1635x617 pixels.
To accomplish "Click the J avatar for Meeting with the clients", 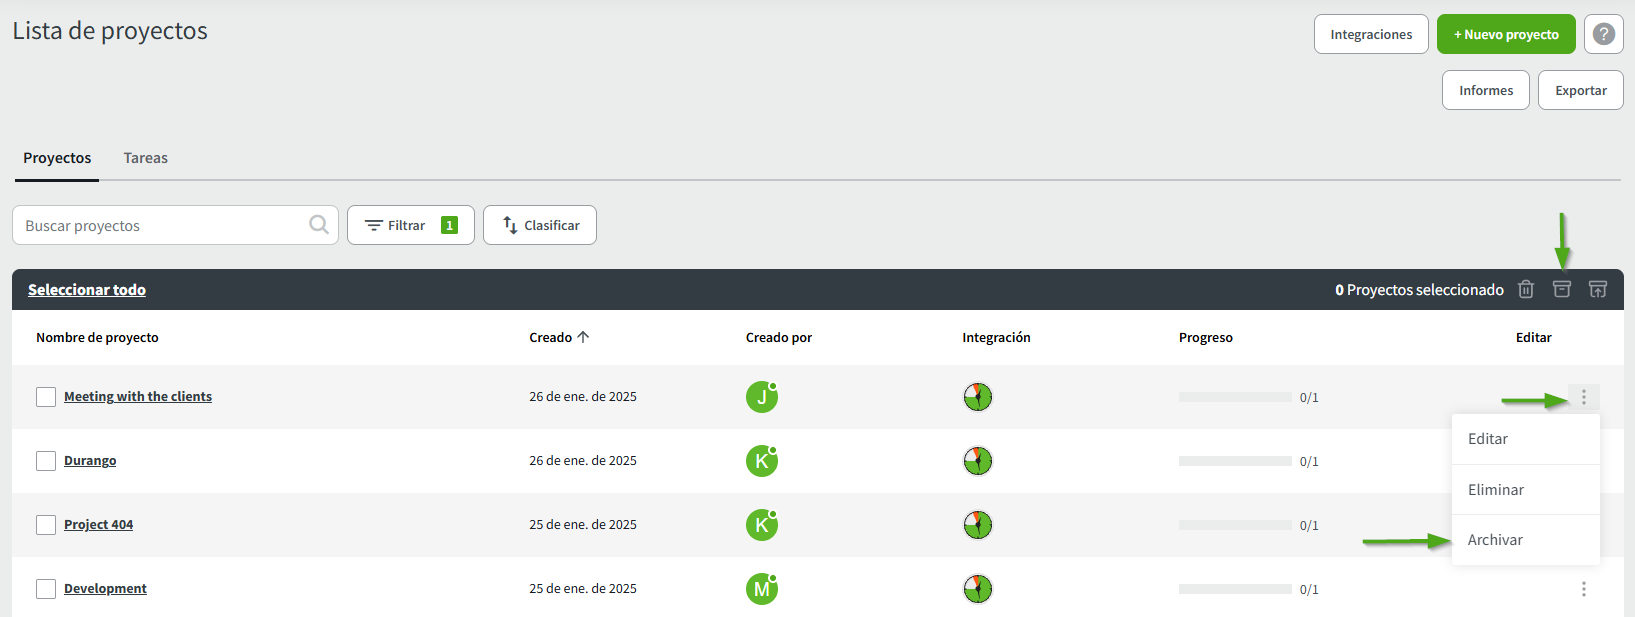I will point(761,397).
